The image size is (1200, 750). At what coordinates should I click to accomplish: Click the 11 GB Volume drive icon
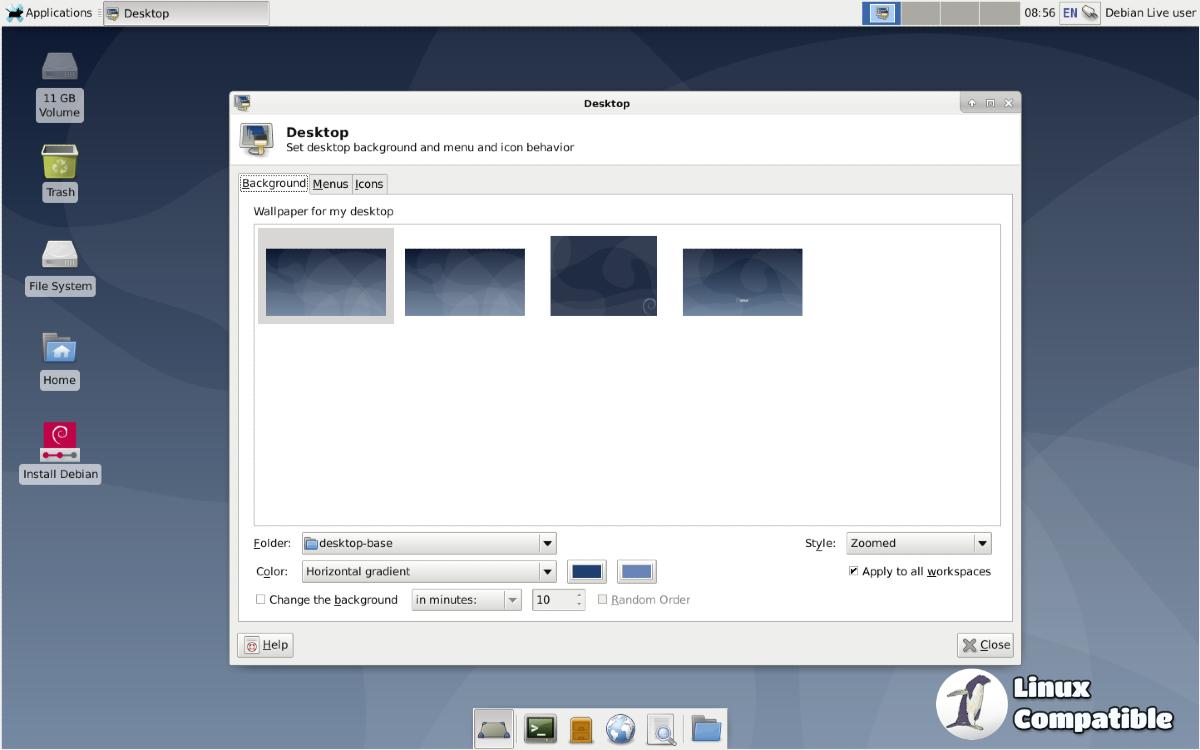(60, 68)
